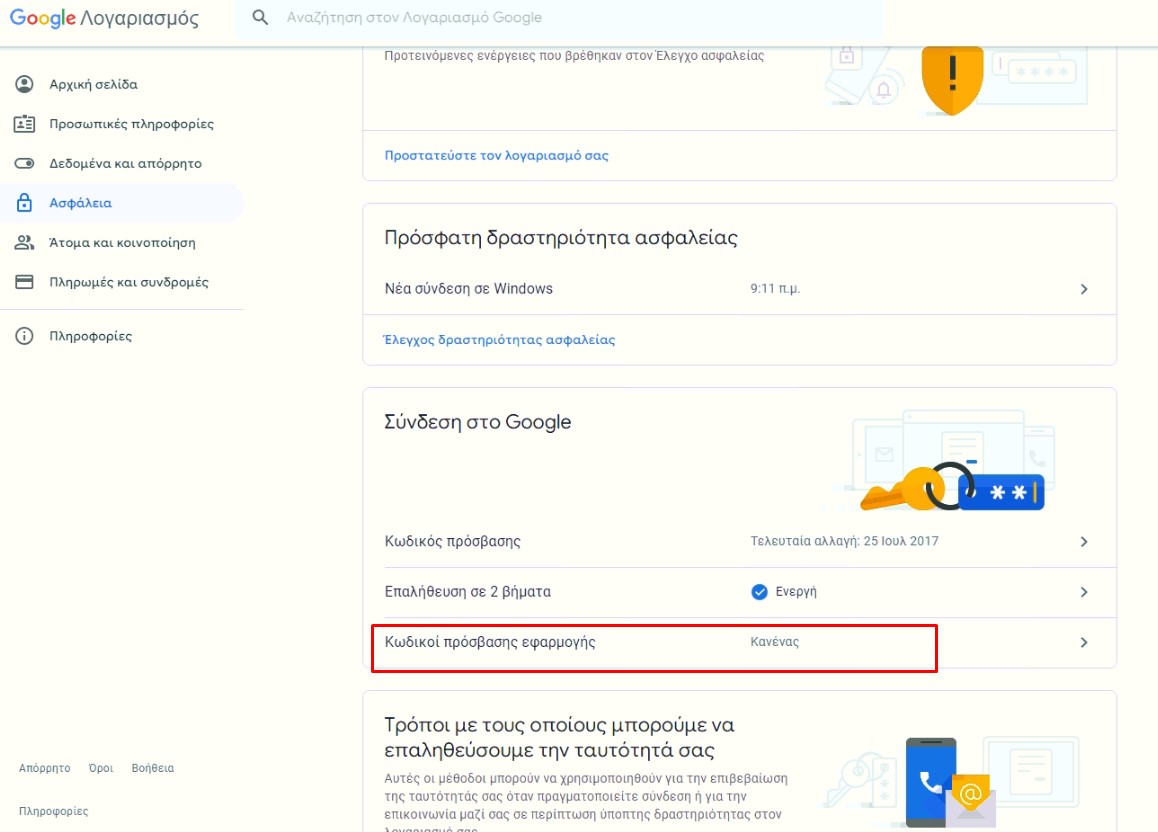The width and height of the screenshot is (1158, 832).
Task: Open the Απόρρητο footer link
Action: click(x=45, y=768)
